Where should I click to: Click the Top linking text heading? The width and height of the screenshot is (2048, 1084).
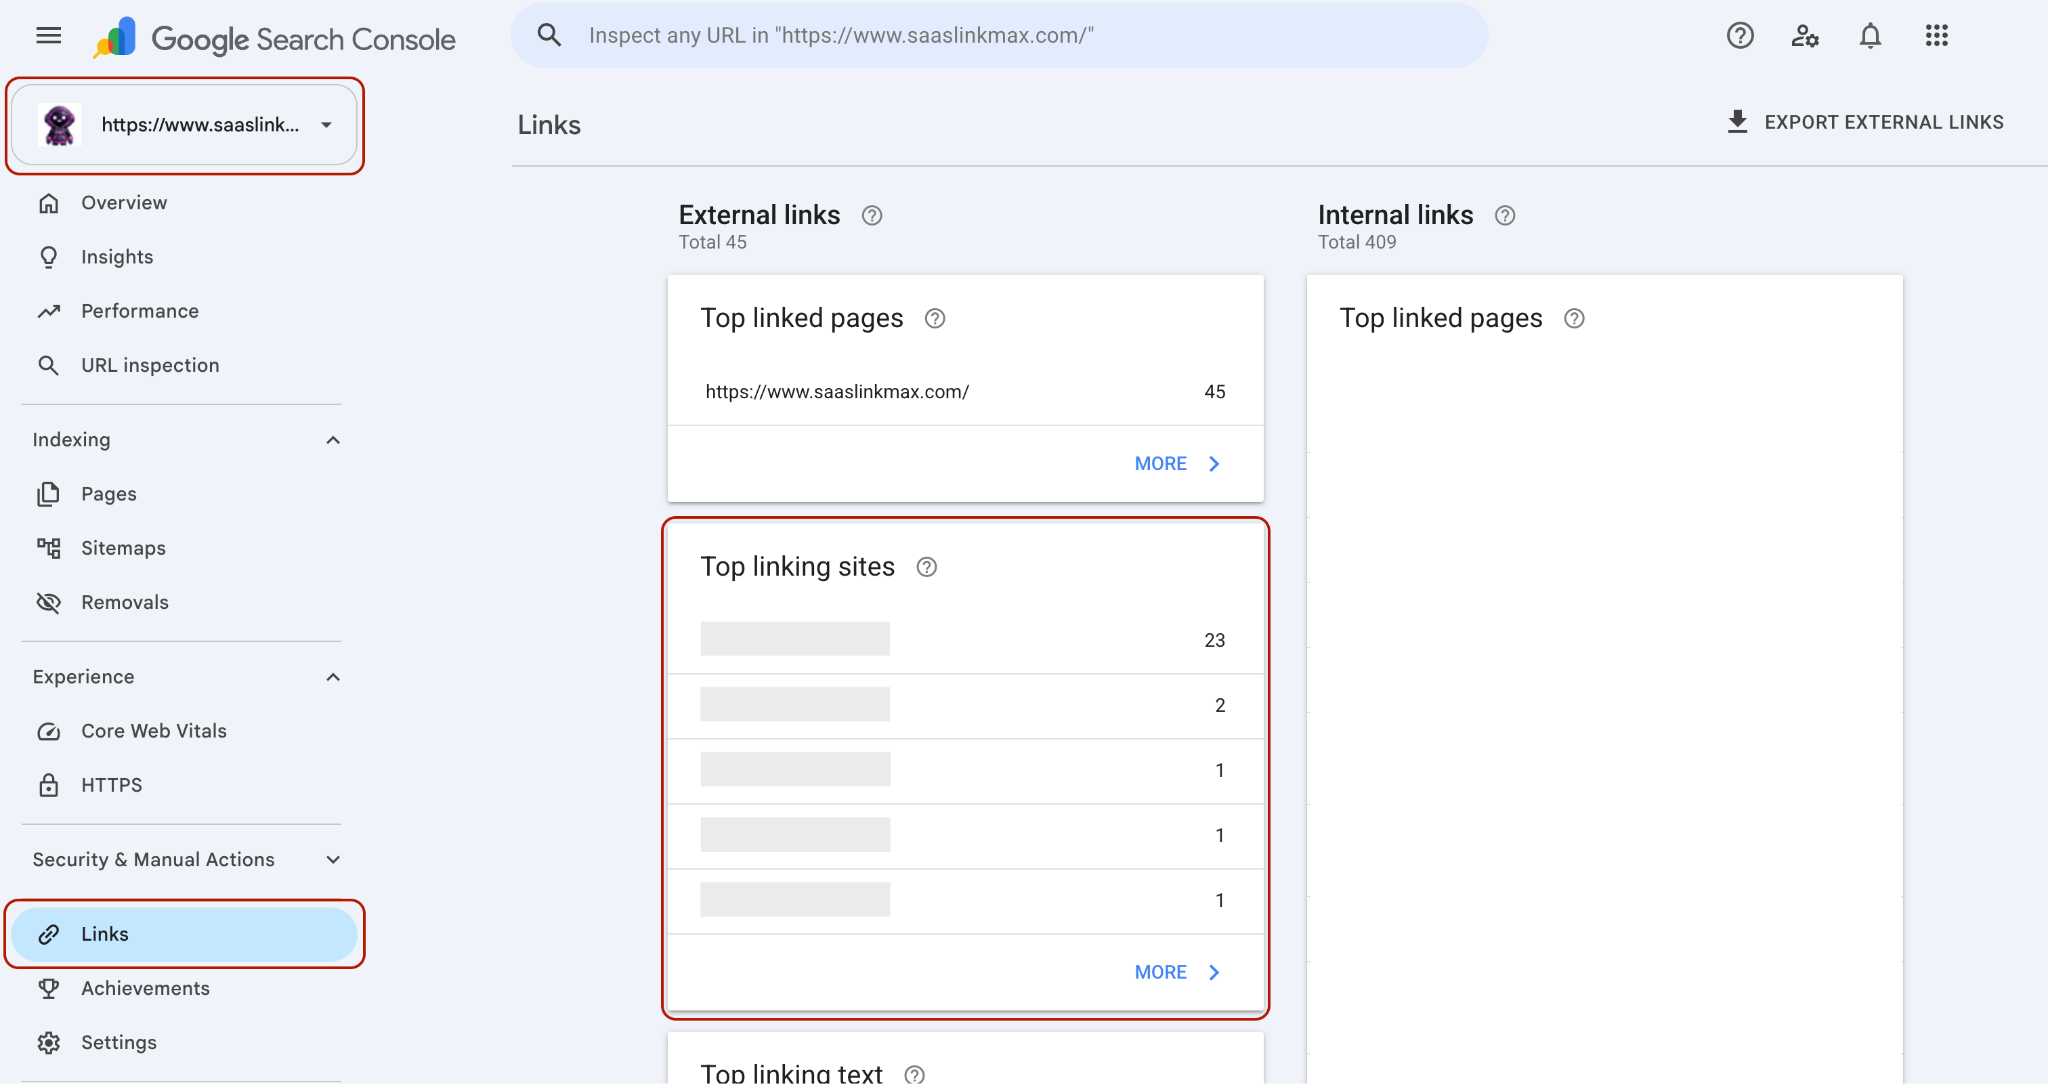pyautogui.click(x=791, y=1073)
